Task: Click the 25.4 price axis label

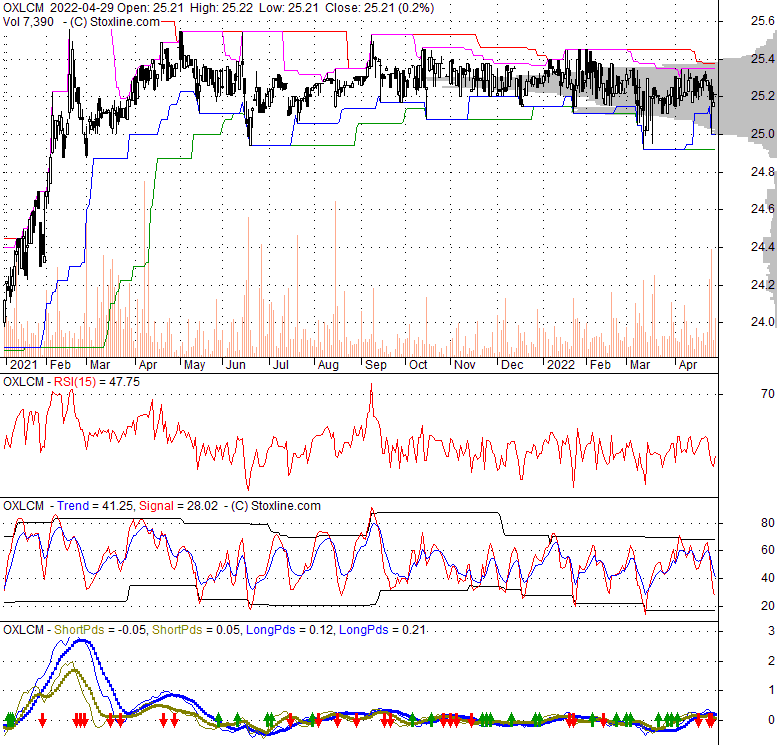Action: pyautogui.click(x=762, y=59)
